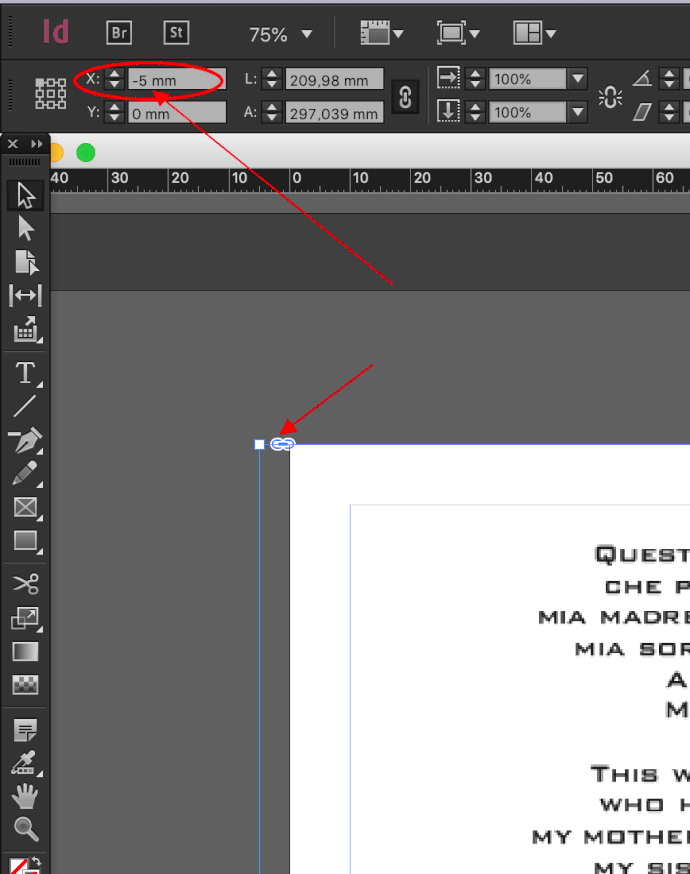Toggle constrain proportions for scaling

(x=610, y=97)
